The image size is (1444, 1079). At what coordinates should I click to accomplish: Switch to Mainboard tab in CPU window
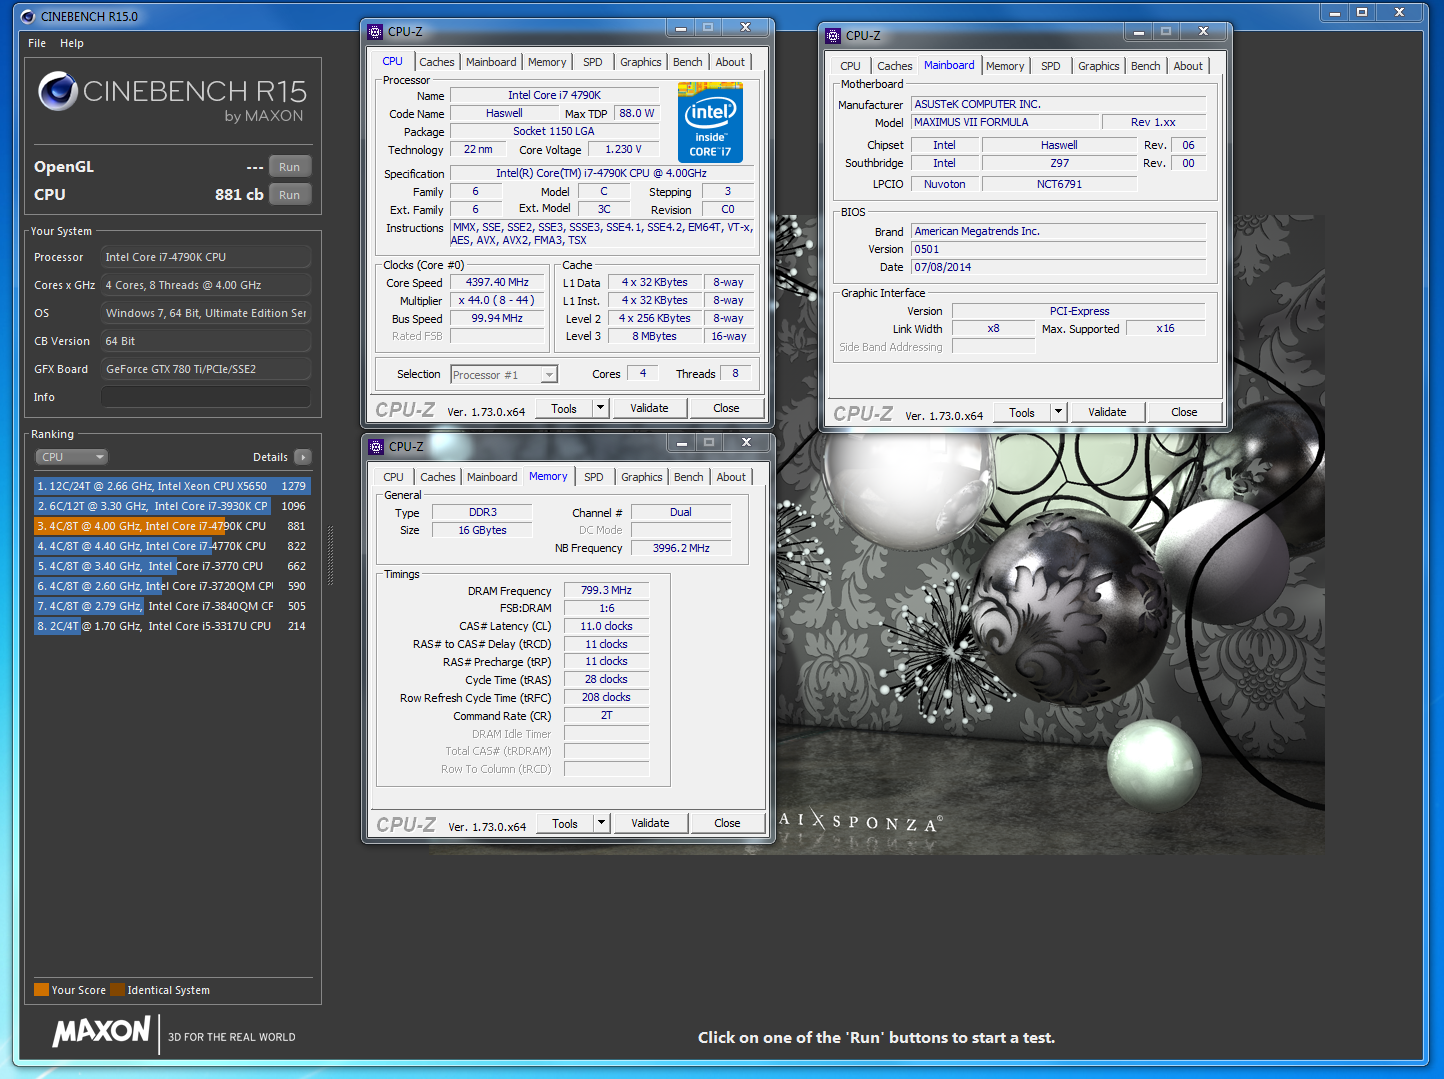coord(491,62)
